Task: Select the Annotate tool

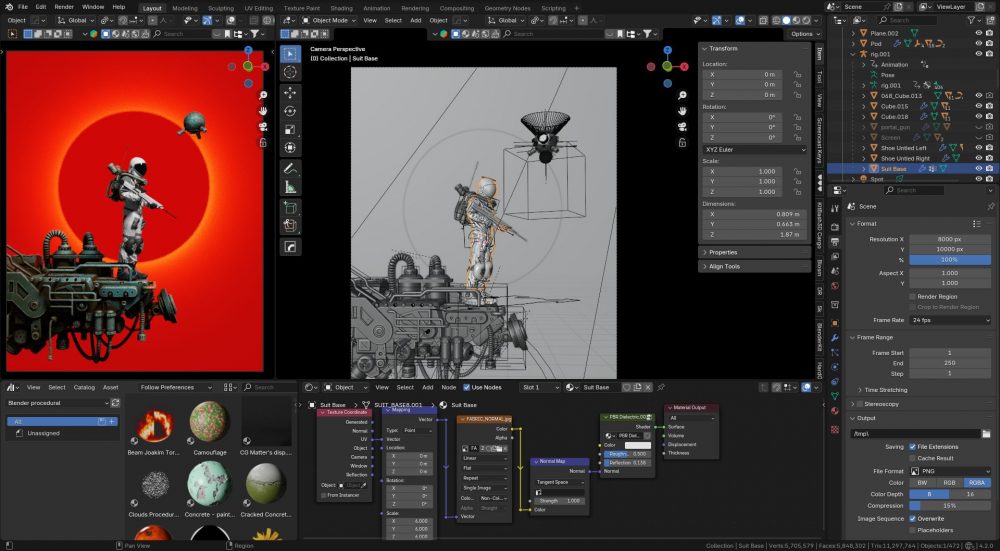Action: pyautogui.click(x=290, y=167)
